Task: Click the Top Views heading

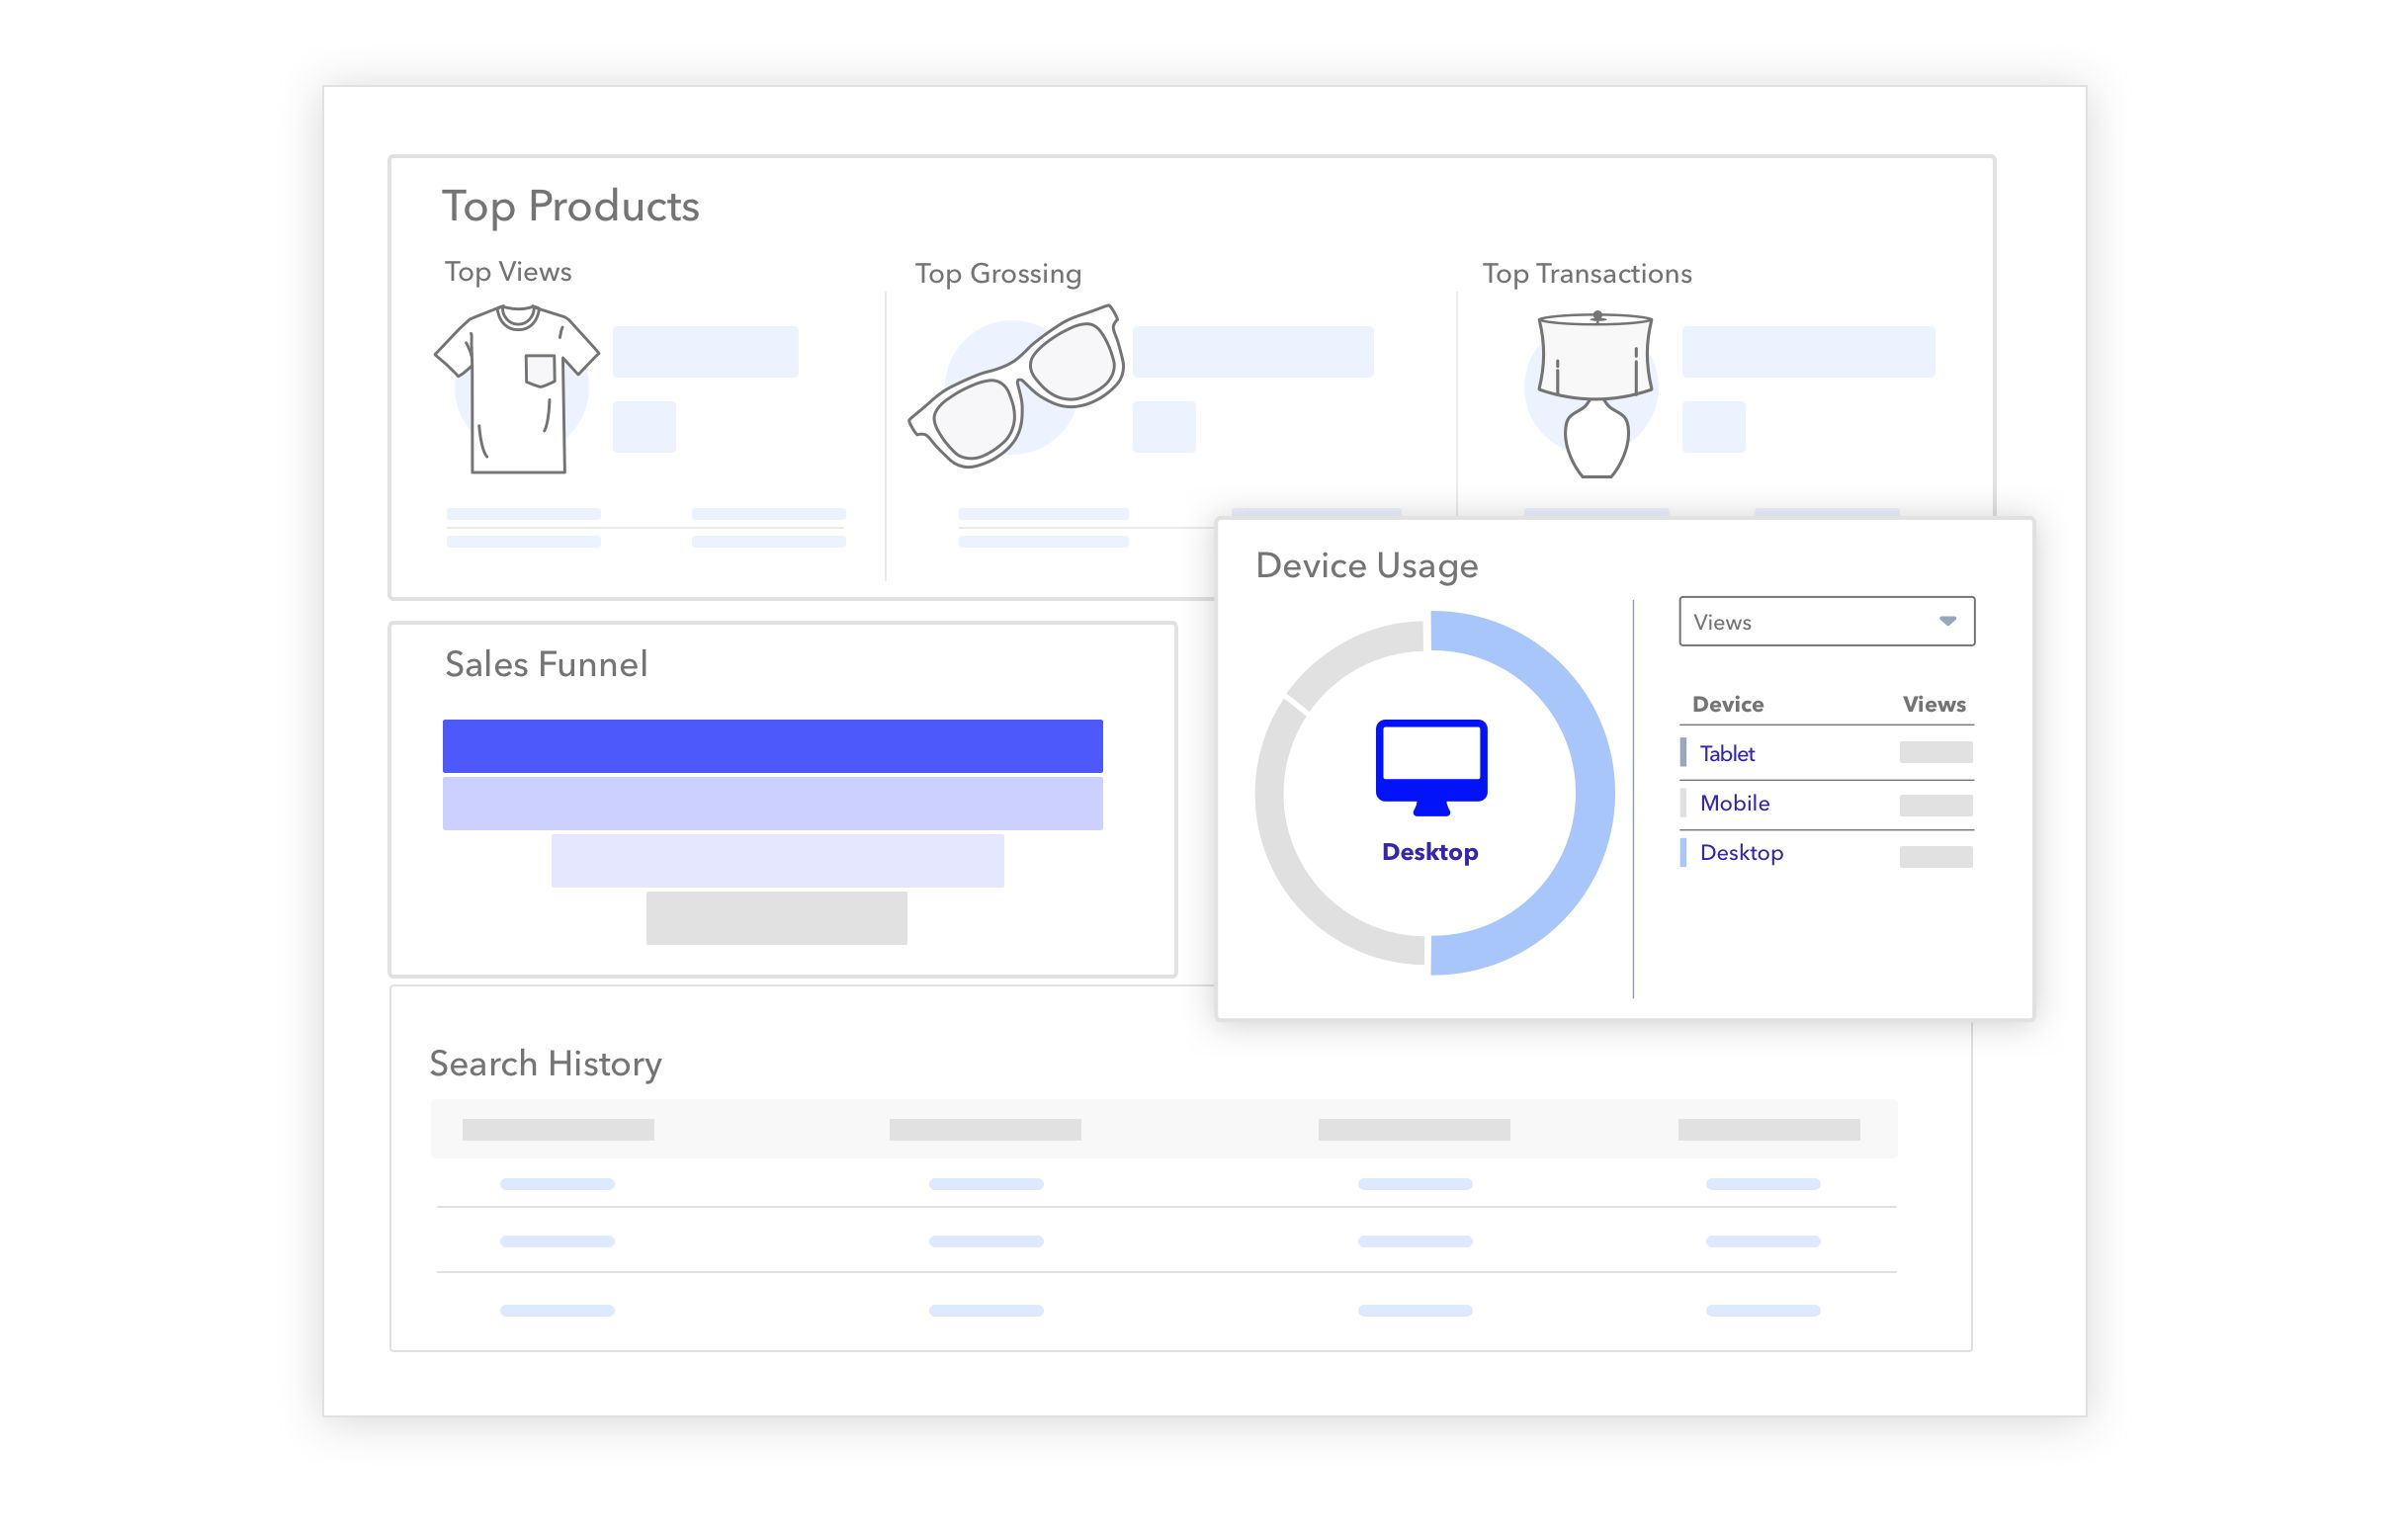Action: point(508,272)
